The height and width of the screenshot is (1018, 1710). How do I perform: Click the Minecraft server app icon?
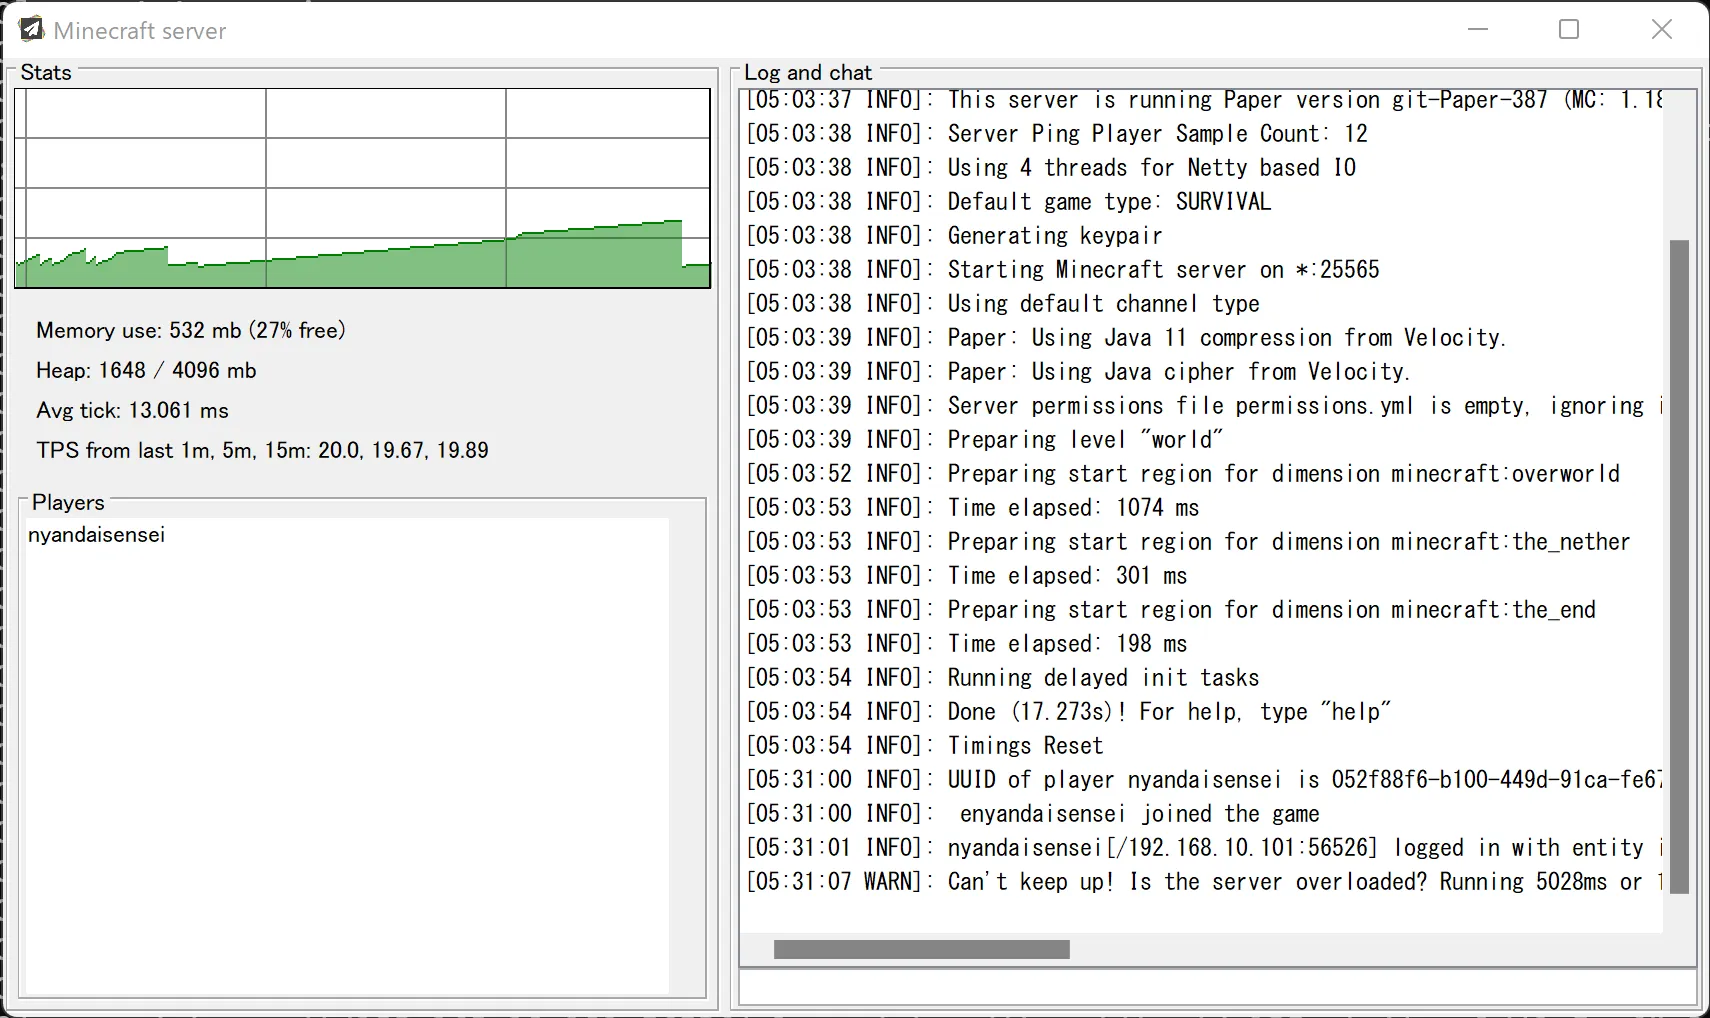pyautogui.click(x=32, y=30)
